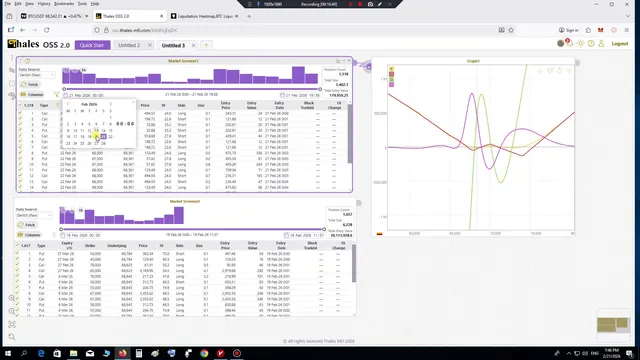
Task: Click right handle of Market Screener1 time slider
Action: [320, 89]
